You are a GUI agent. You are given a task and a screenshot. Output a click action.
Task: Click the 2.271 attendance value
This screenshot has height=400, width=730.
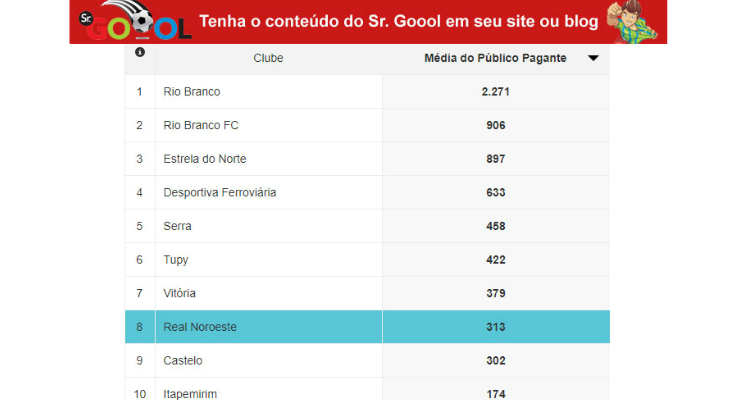pos(496,92)
